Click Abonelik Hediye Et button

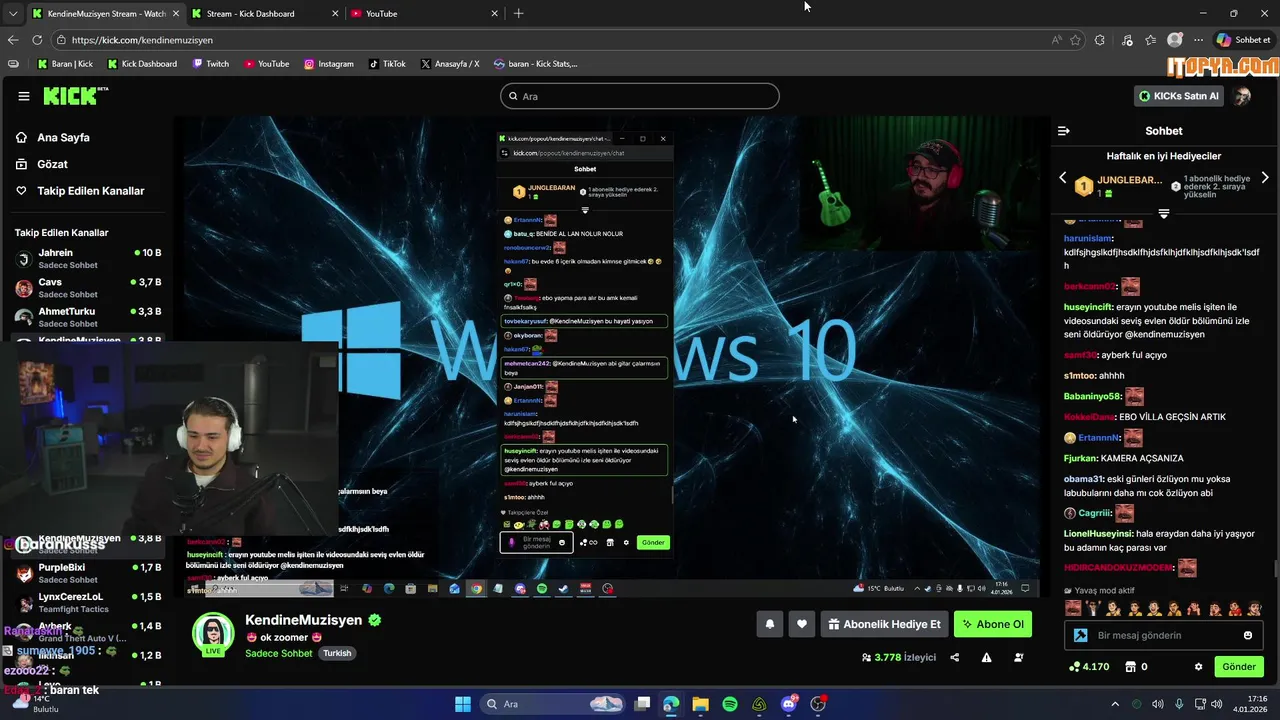point(884,624)
